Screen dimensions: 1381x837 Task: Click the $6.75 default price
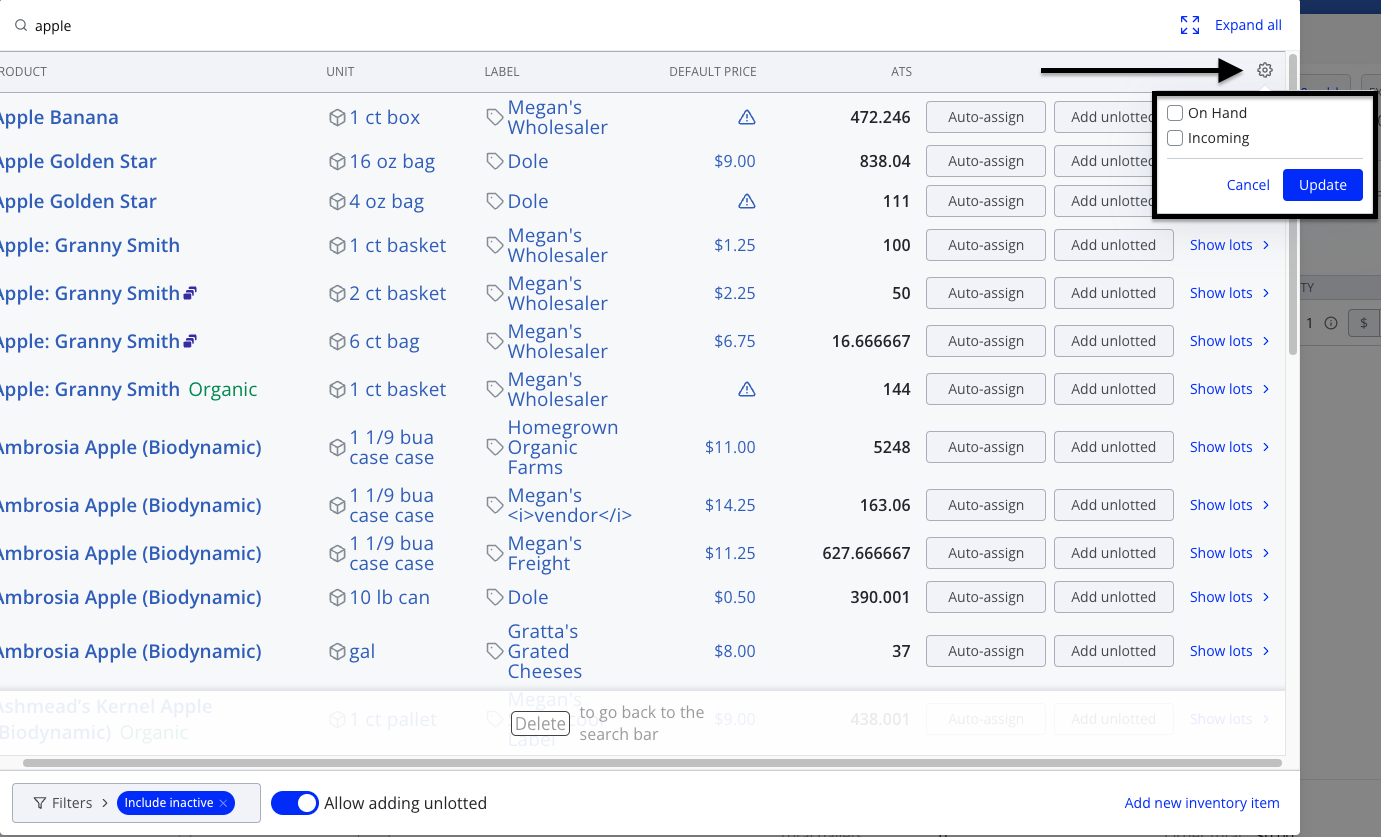click(x=735, y=341)
